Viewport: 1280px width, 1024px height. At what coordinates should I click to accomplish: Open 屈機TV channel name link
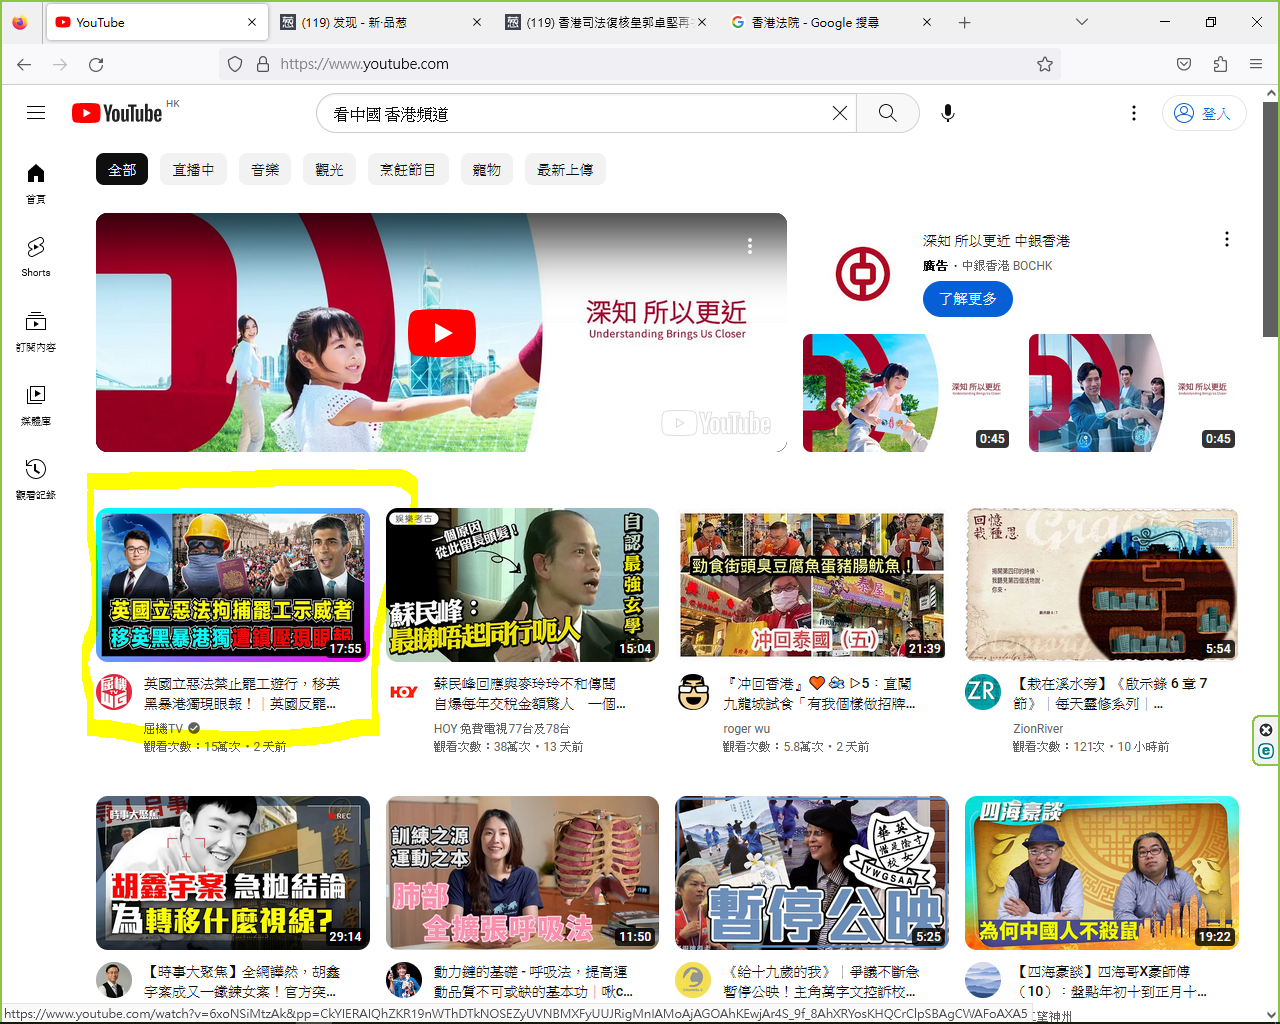click(163, 729)
